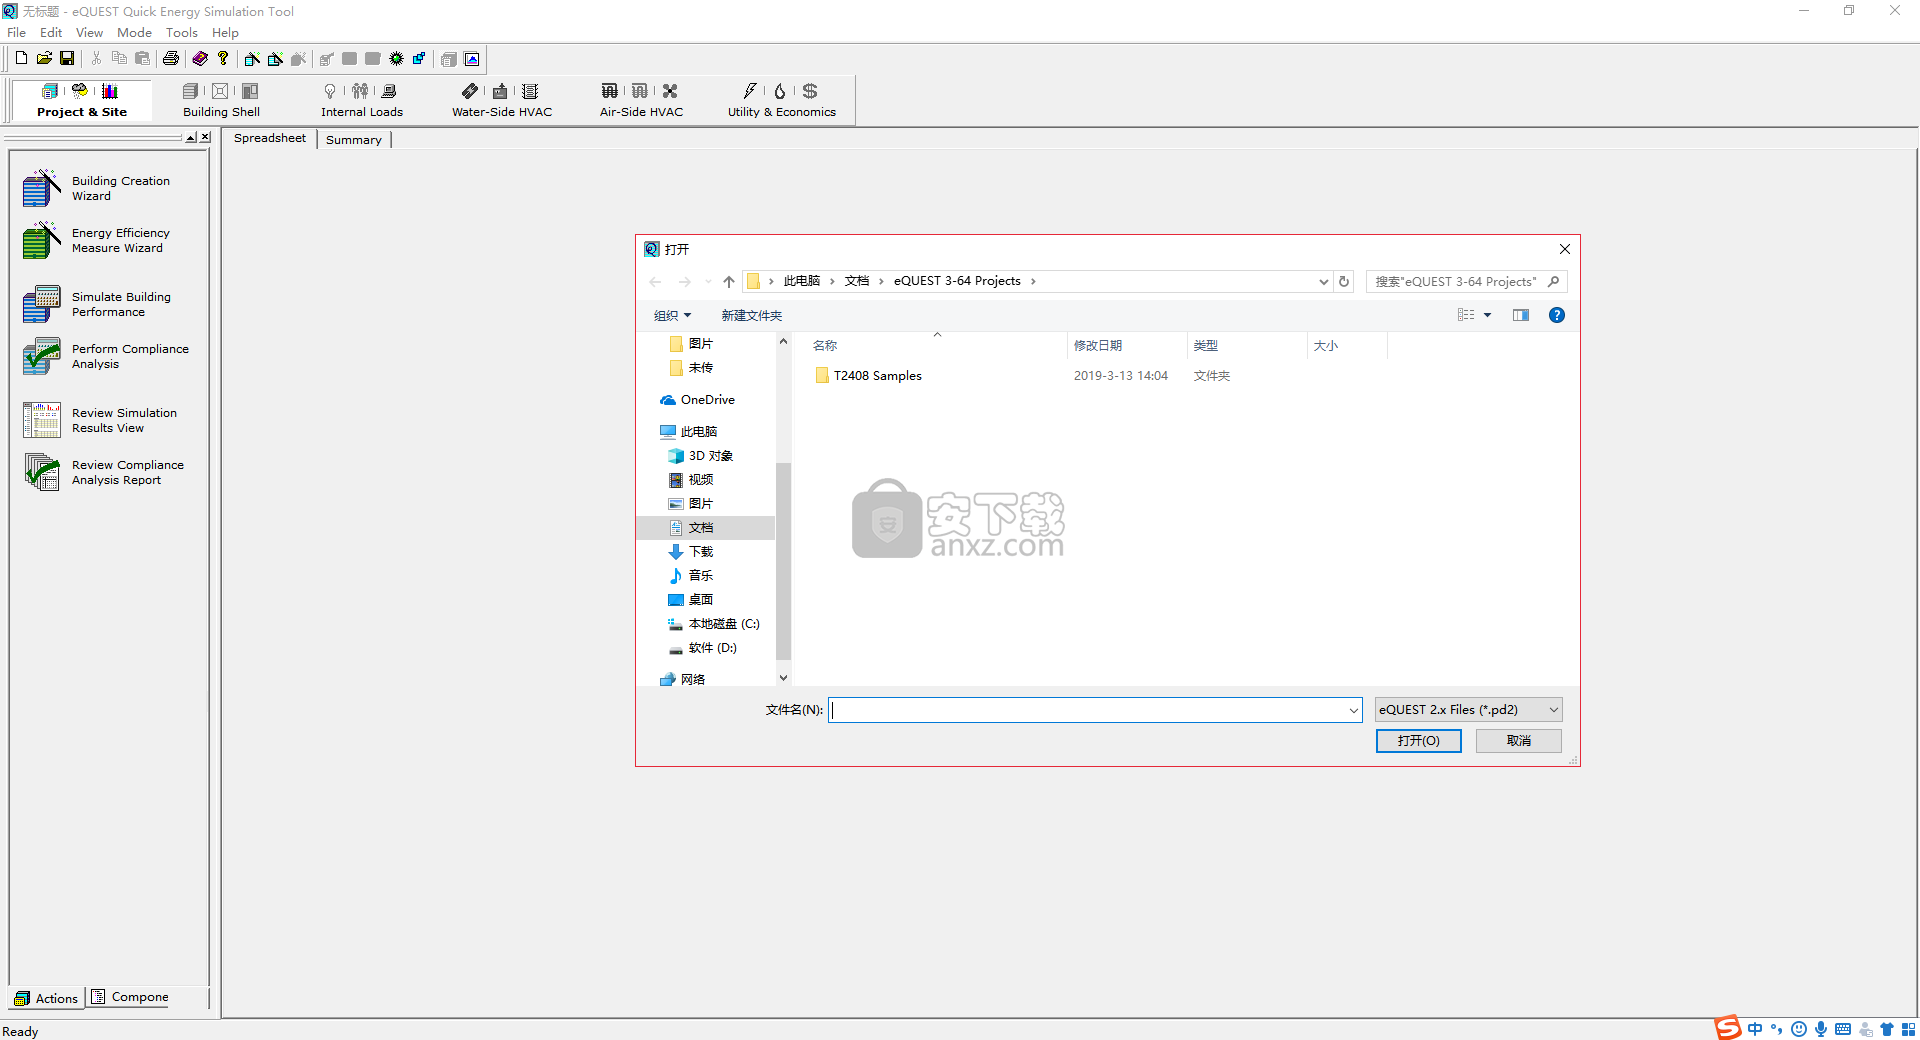Click the floor plan icon above Building Shell
1920x1040 pixels.
tap(250, 91)
